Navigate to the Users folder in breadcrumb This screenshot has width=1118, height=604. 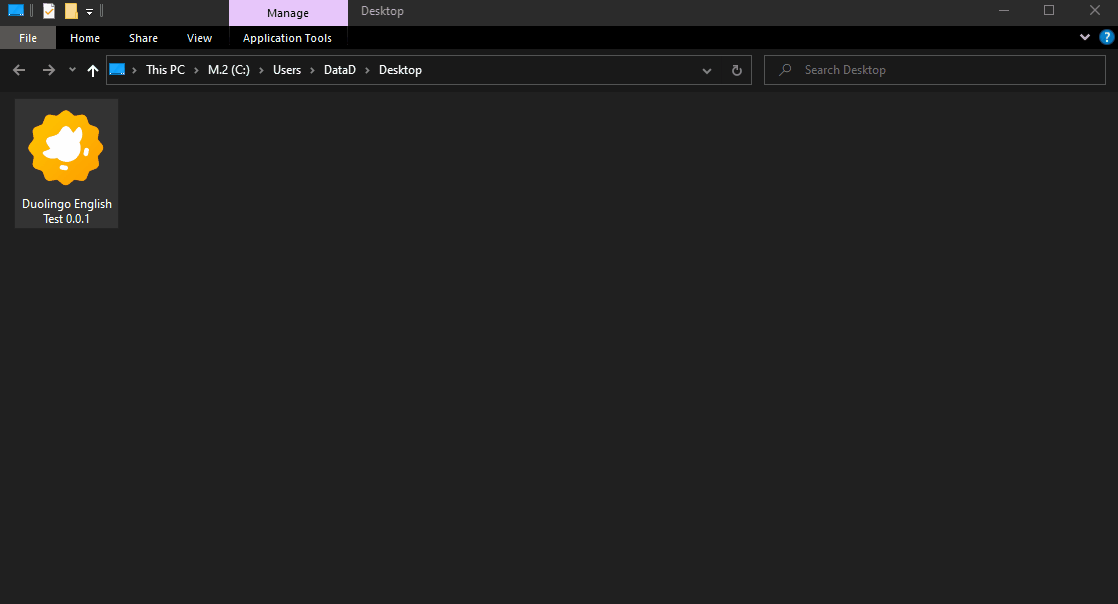point(287,70)
